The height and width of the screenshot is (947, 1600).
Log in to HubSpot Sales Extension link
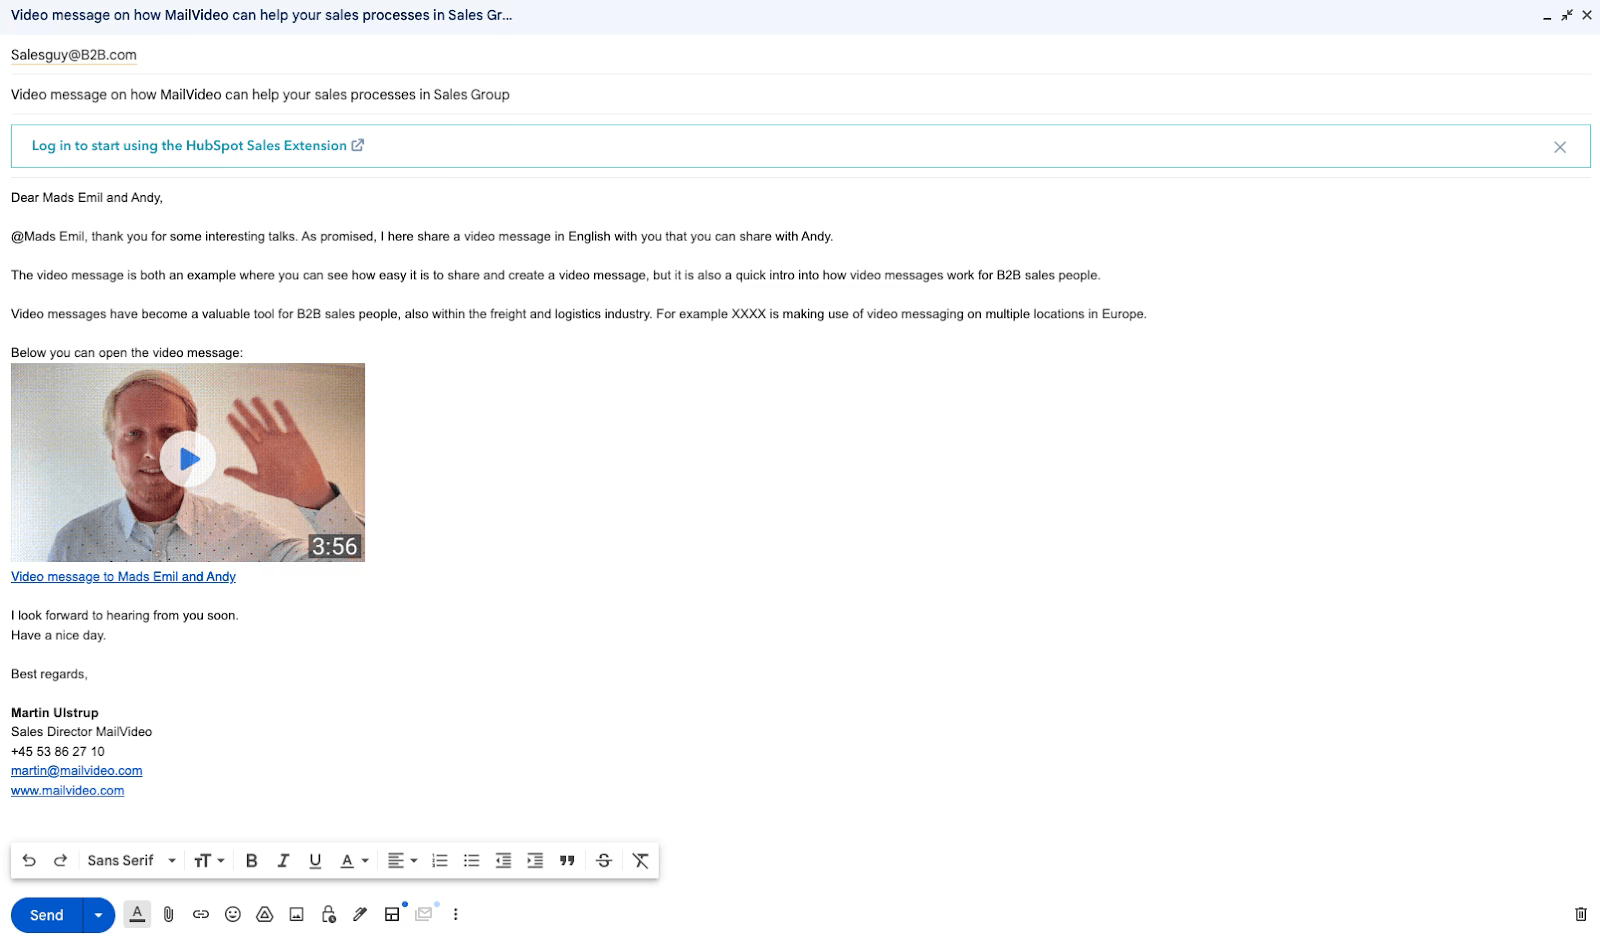tap(198, 146)
